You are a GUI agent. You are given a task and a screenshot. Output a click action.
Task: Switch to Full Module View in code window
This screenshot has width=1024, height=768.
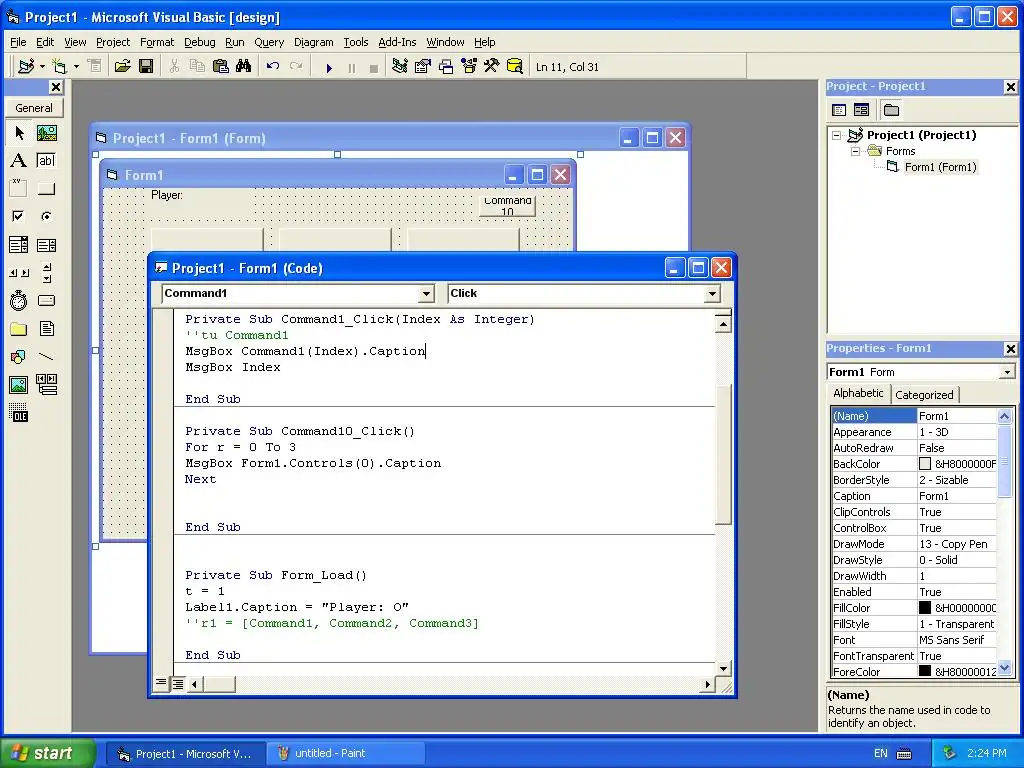tap(178, 684)
